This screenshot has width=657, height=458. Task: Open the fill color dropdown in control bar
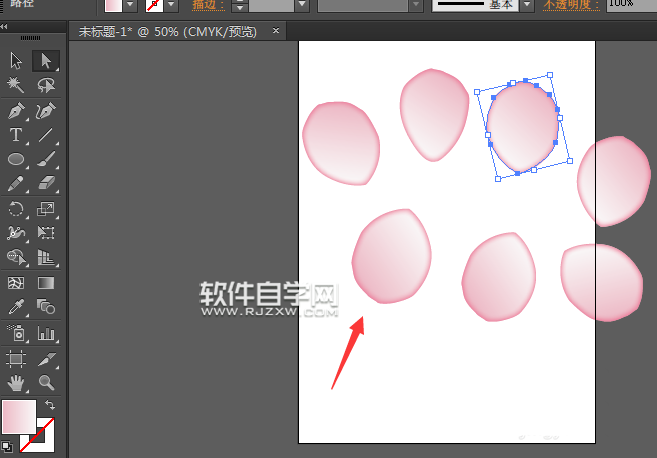[x=130, y=5]
